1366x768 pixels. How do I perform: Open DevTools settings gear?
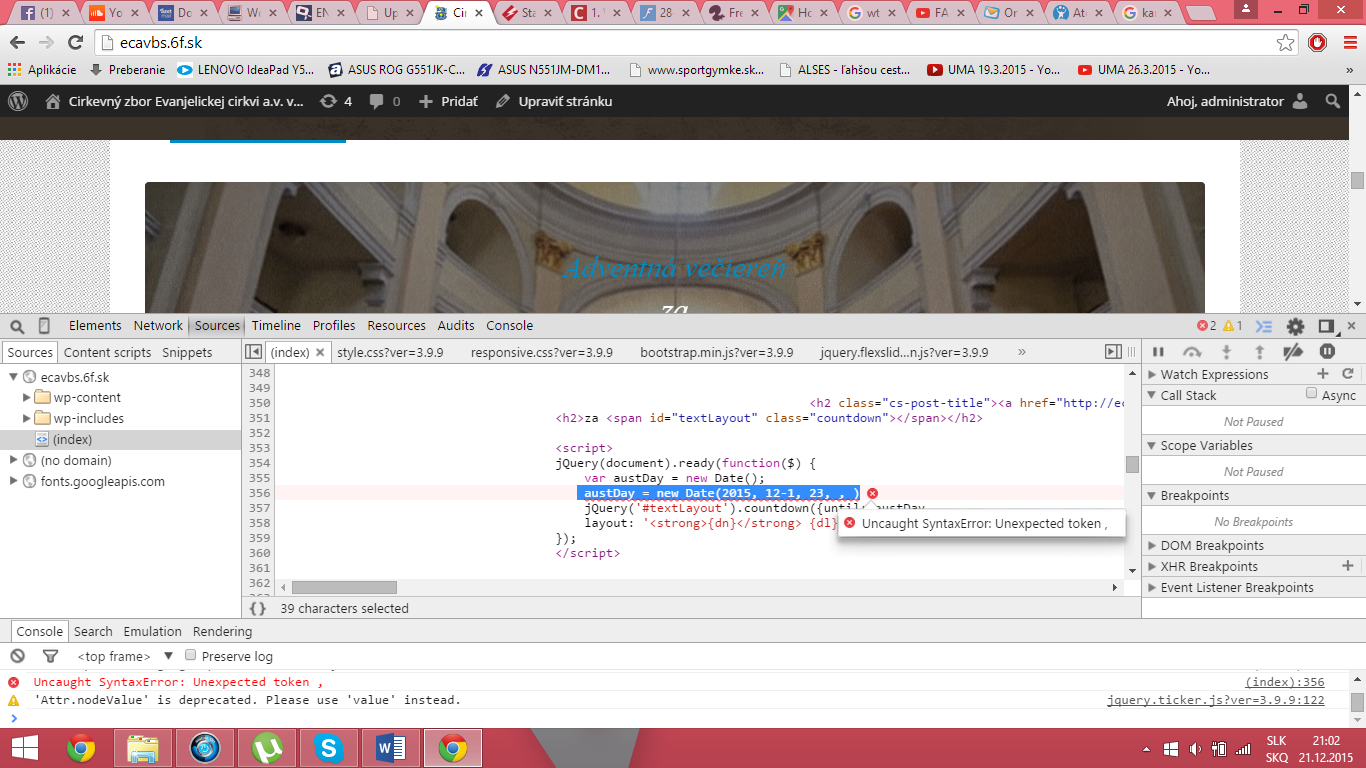point(1295,326)
